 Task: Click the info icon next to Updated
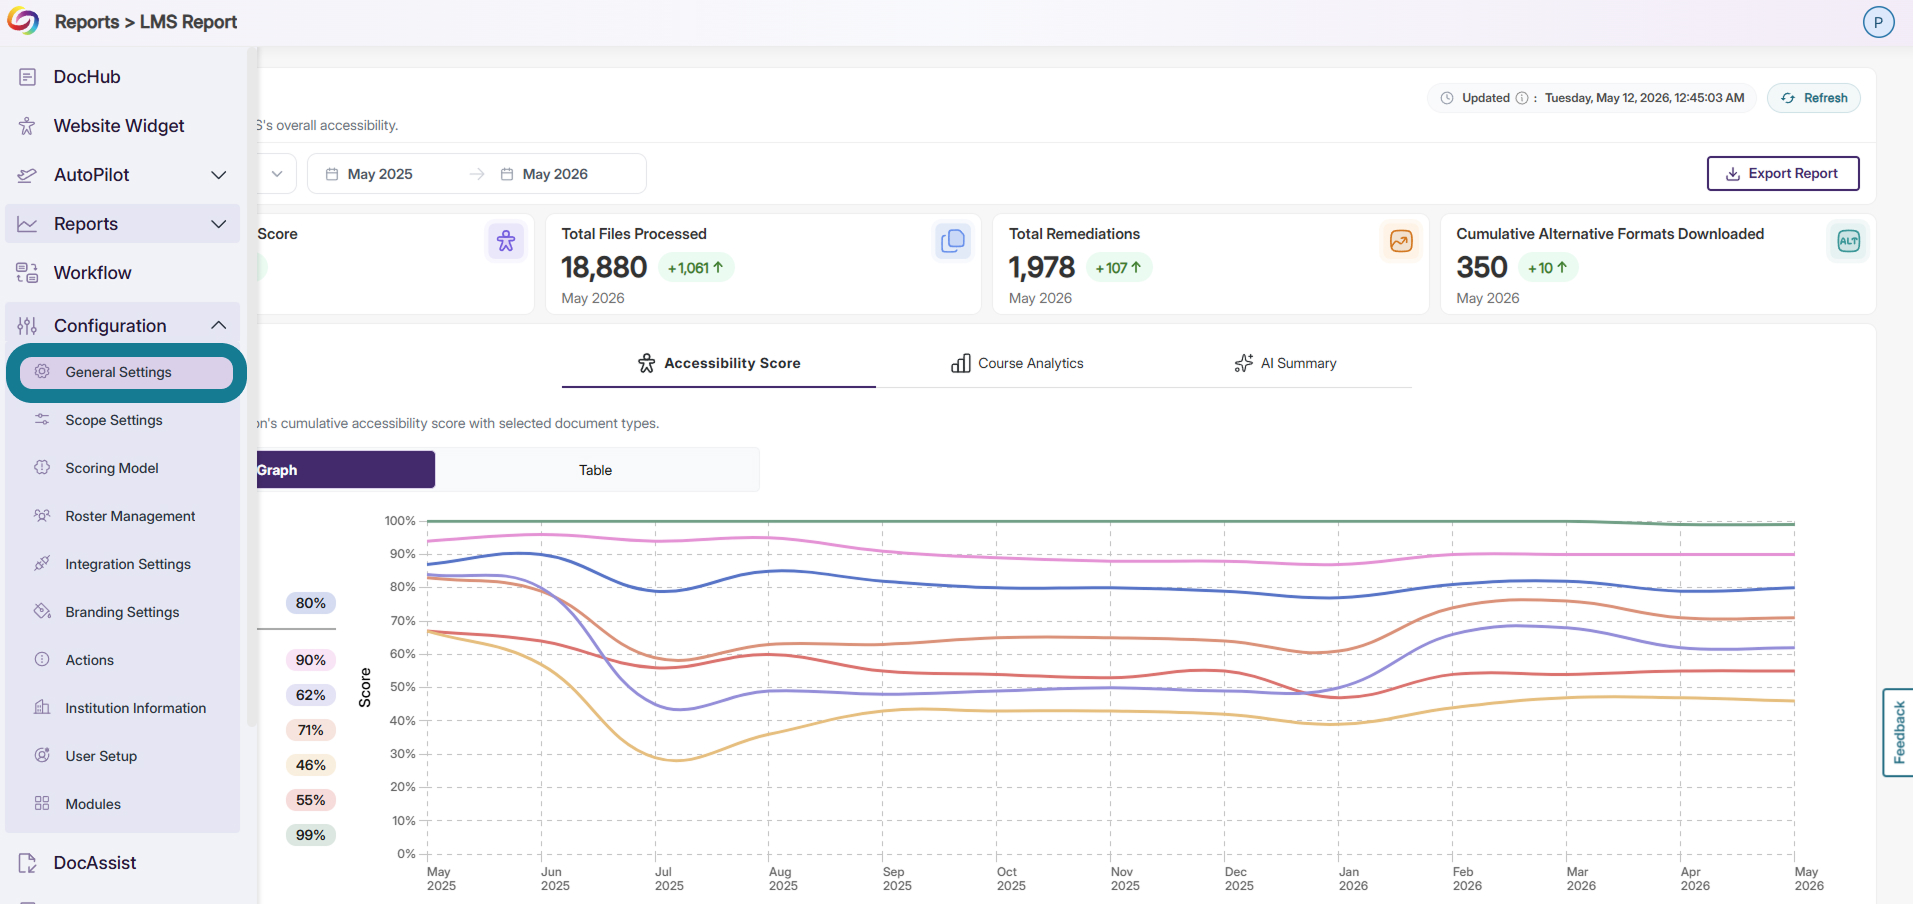[x=1522, y=98]
